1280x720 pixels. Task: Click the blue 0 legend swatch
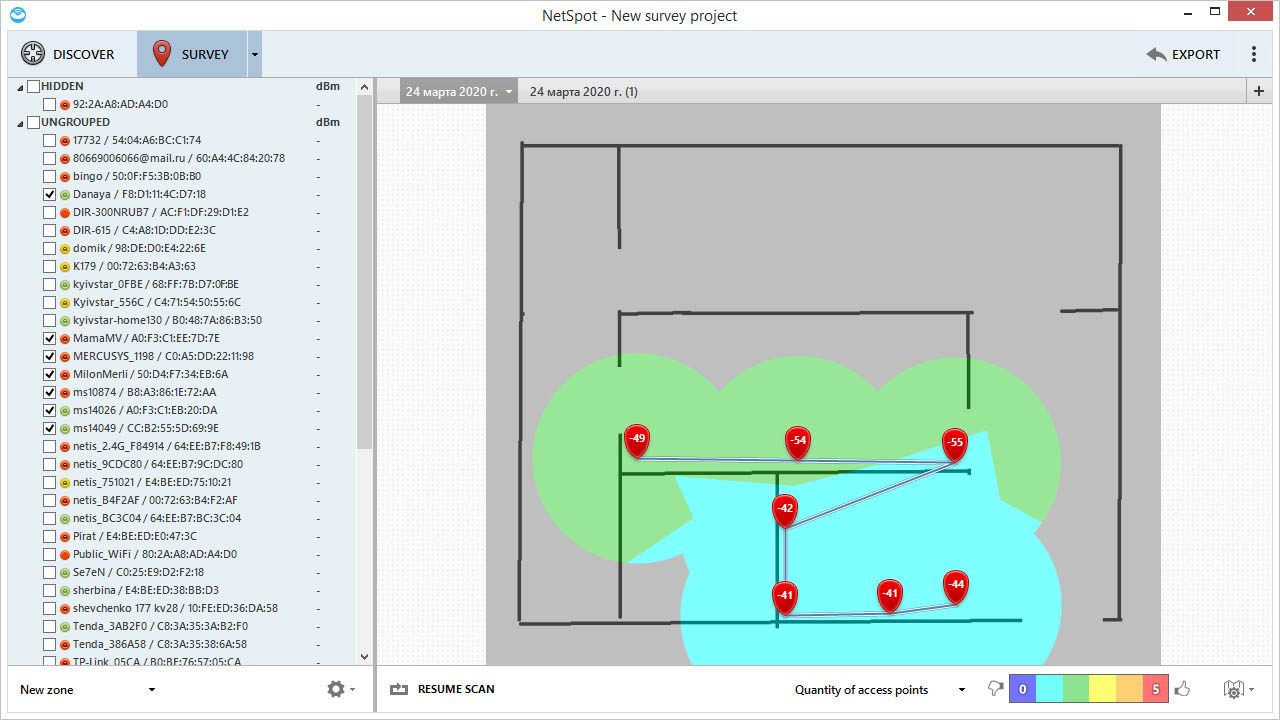1022,689
